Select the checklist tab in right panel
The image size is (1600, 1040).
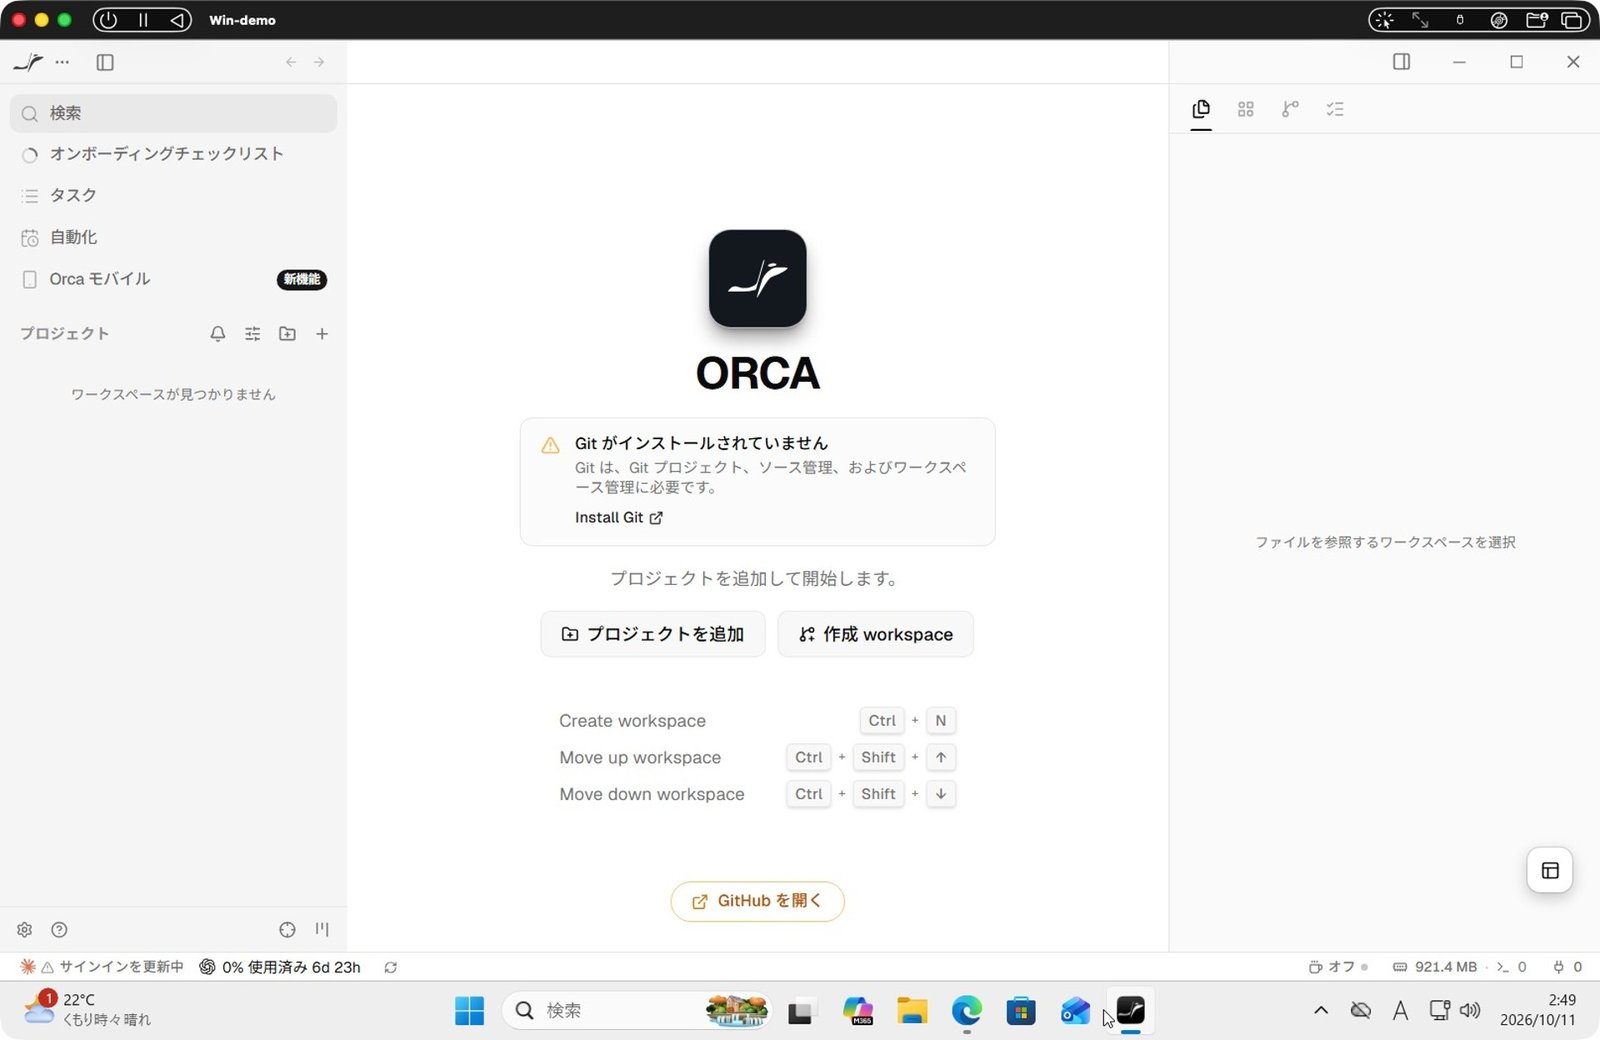pyautogui.click(x=1335, y=109)
